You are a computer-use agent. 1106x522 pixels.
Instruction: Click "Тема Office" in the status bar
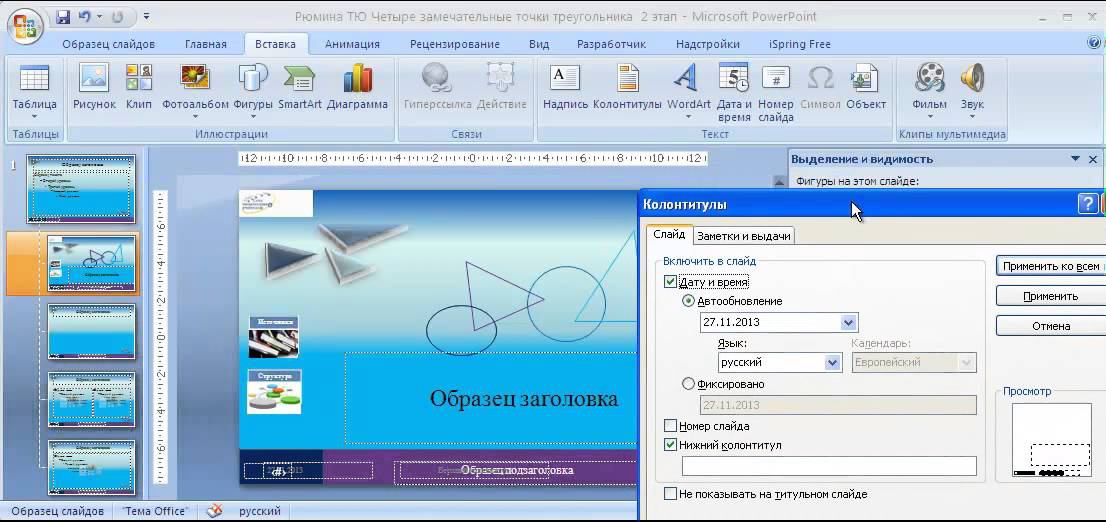(155, 511)
